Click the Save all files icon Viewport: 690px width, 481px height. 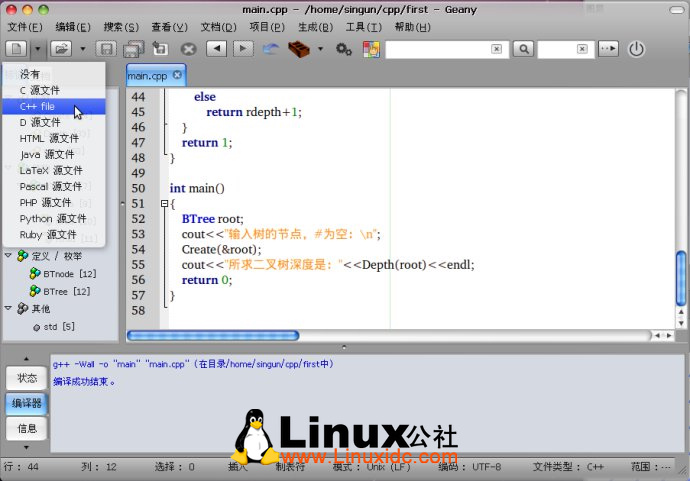tap(134, 49)
